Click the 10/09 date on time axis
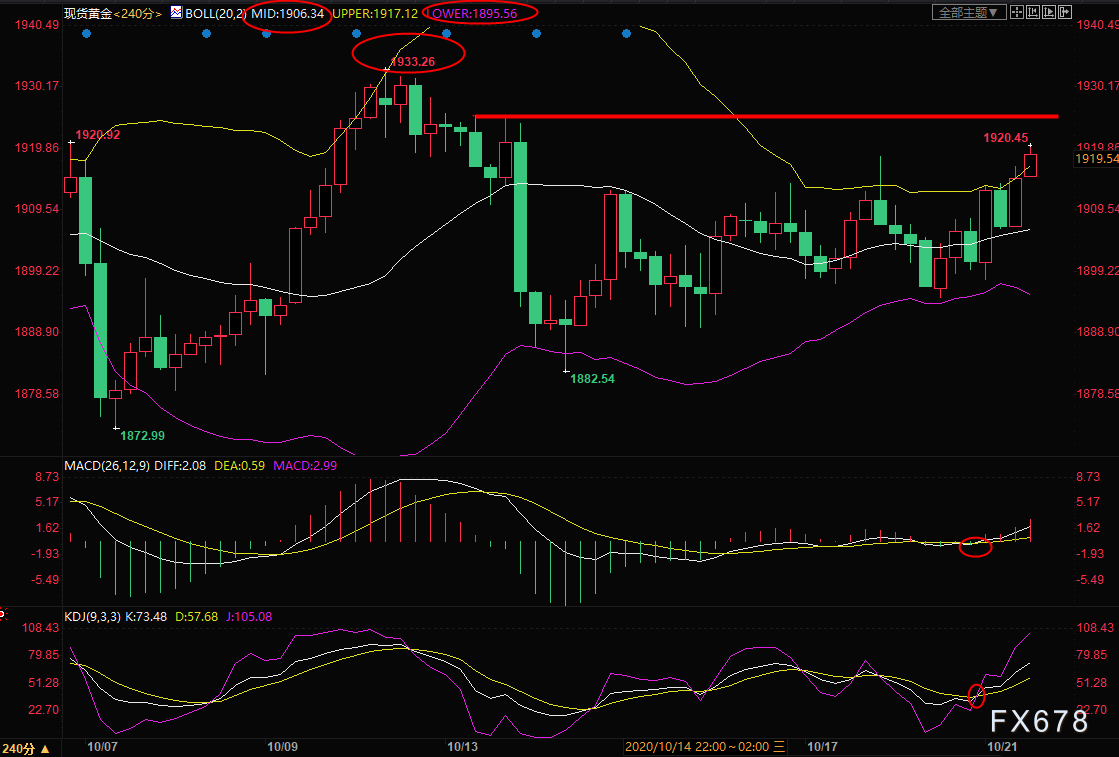The height and width of the screenshot is (757, 1119). 282,747
